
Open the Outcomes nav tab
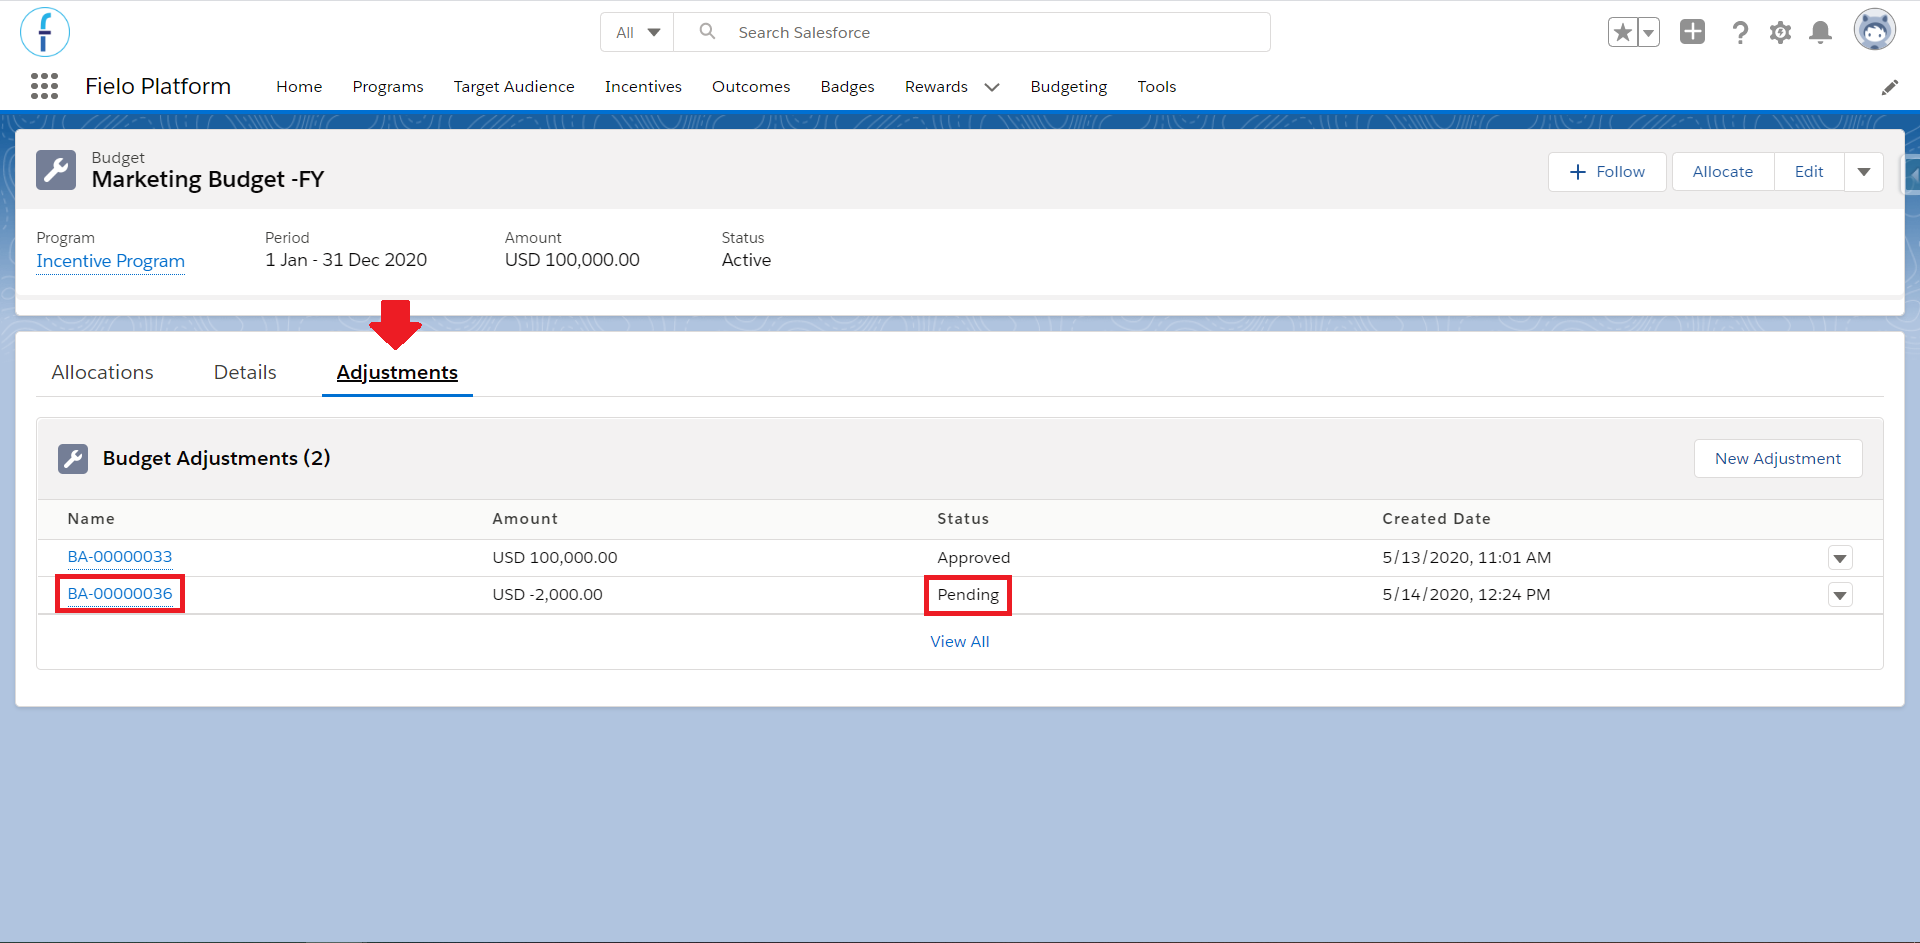click(x=751, y=87)
